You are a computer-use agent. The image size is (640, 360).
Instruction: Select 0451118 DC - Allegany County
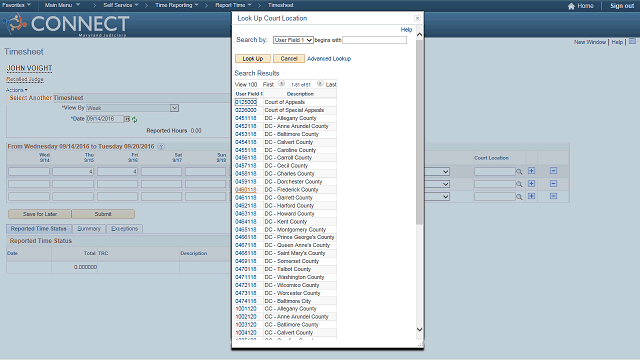pos(246,118)
